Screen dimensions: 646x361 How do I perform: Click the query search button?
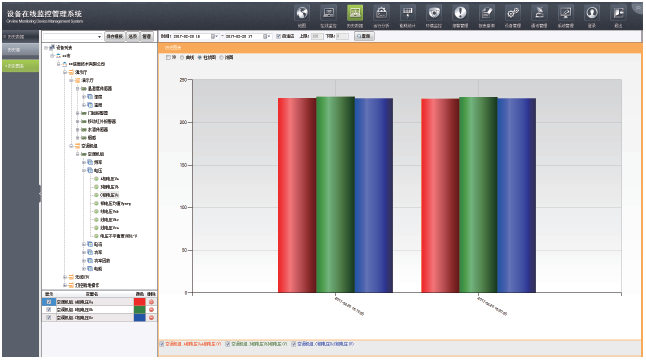click(364, 36)
